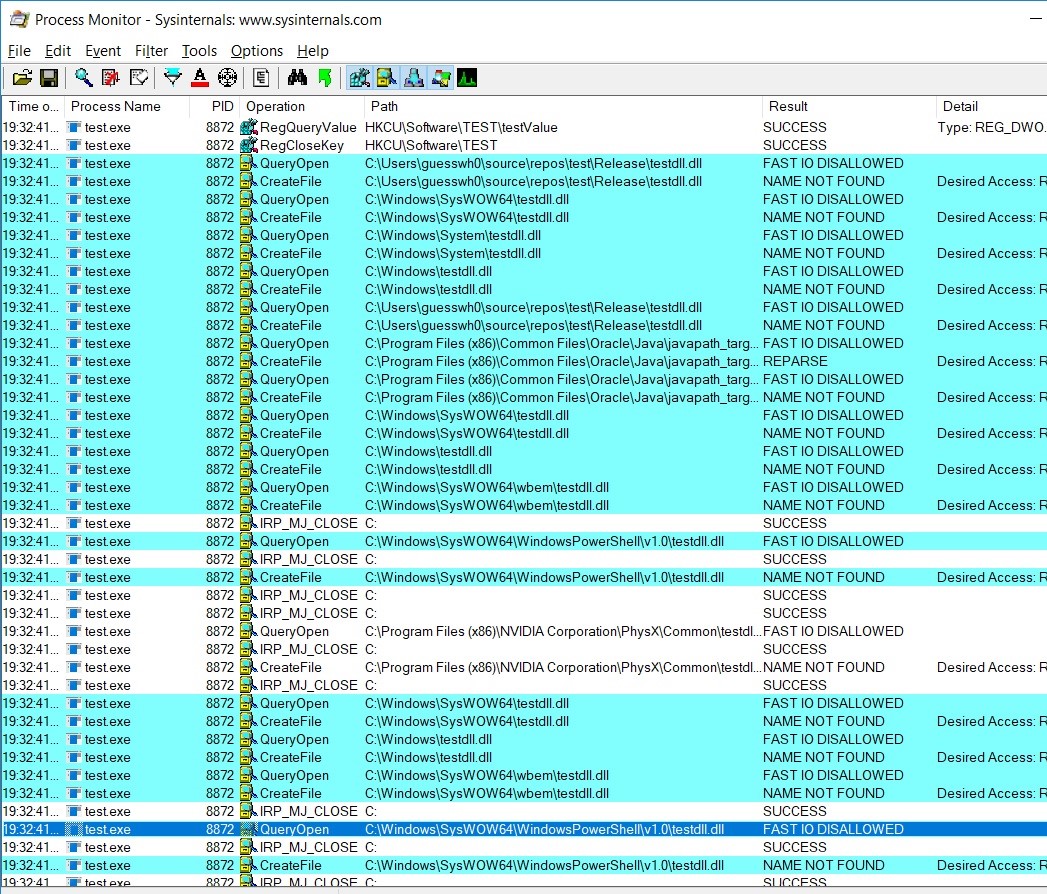Open the Process Tree toolbar icon

[260, 78]
